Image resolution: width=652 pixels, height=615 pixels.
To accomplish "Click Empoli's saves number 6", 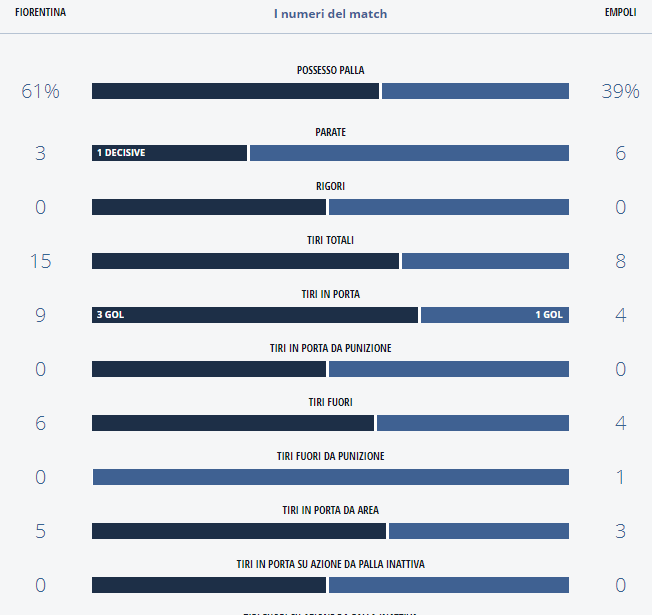I will 620,153.
